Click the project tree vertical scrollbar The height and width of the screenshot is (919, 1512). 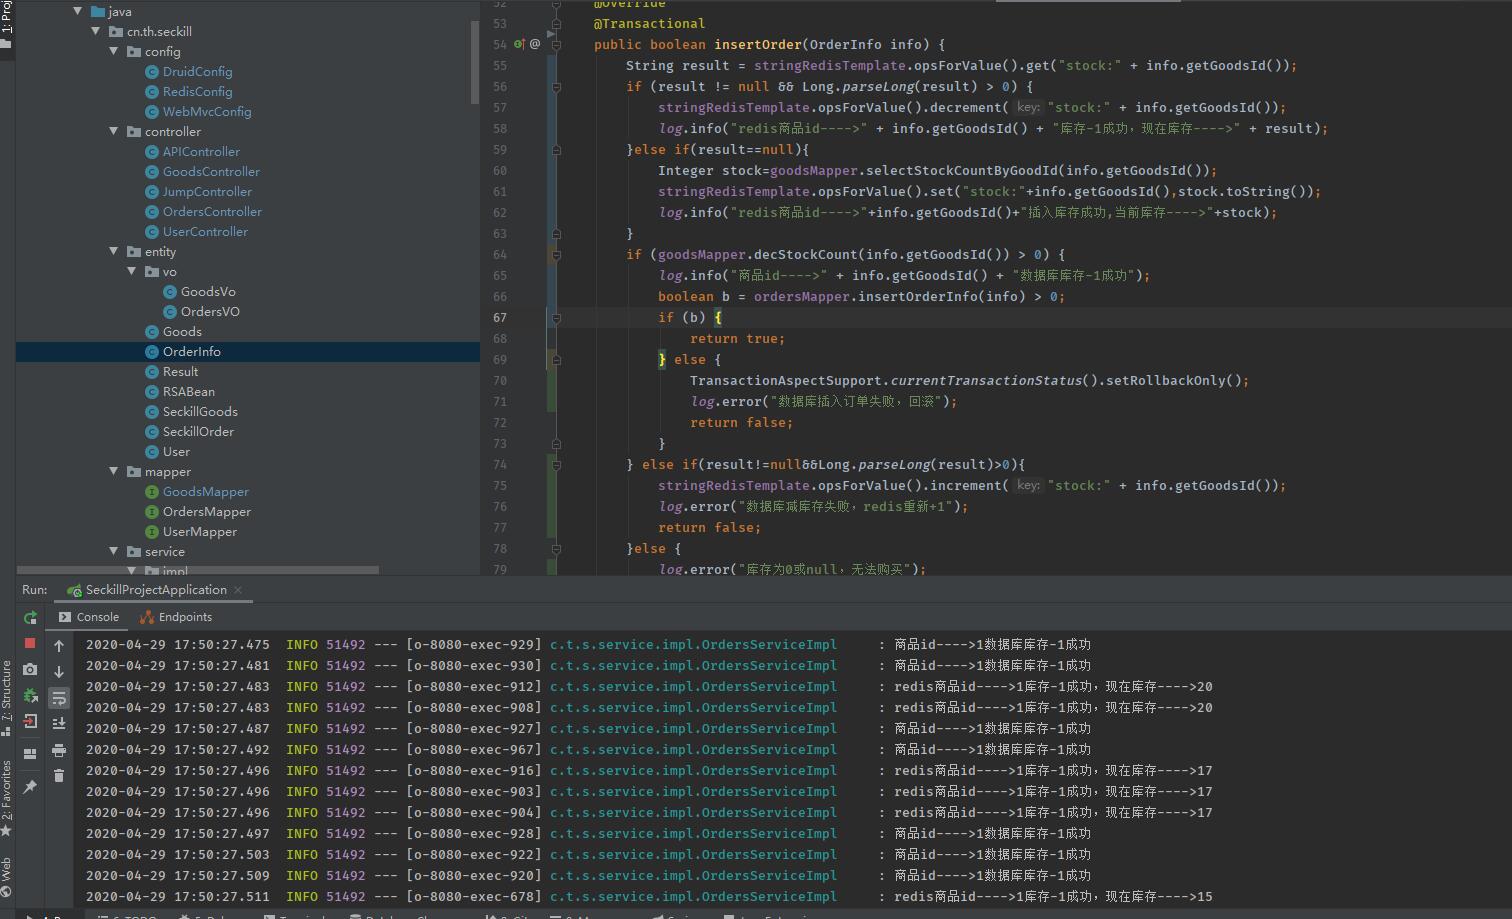coord(475,60)
